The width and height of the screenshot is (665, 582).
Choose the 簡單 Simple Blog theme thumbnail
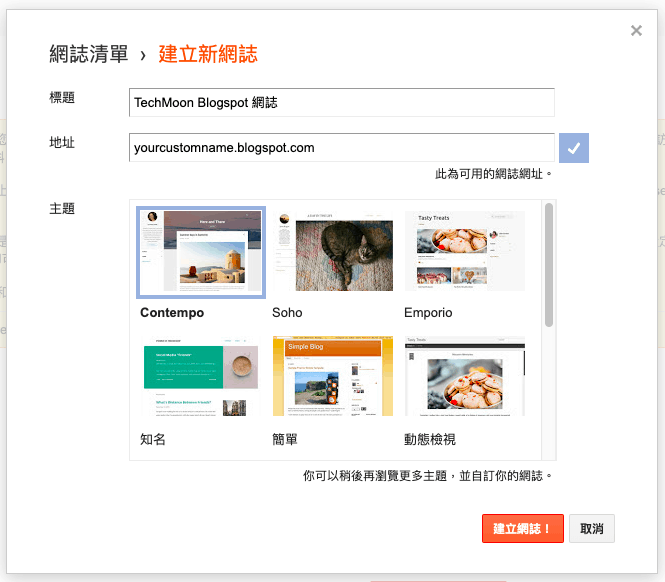click(x=333, y=377)
